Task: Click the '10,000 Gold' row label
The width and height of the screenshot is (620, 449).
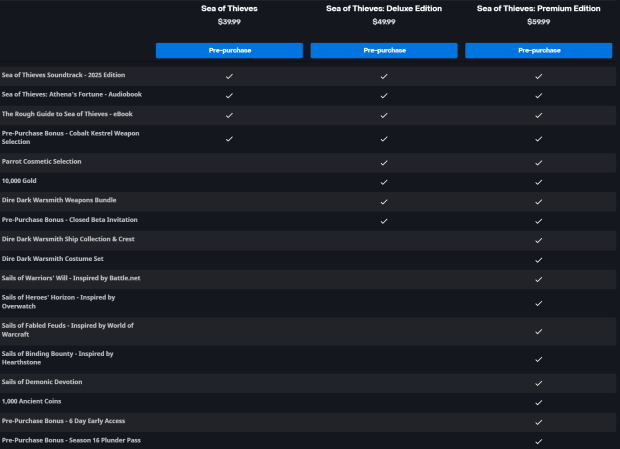Action: (19, 181)
